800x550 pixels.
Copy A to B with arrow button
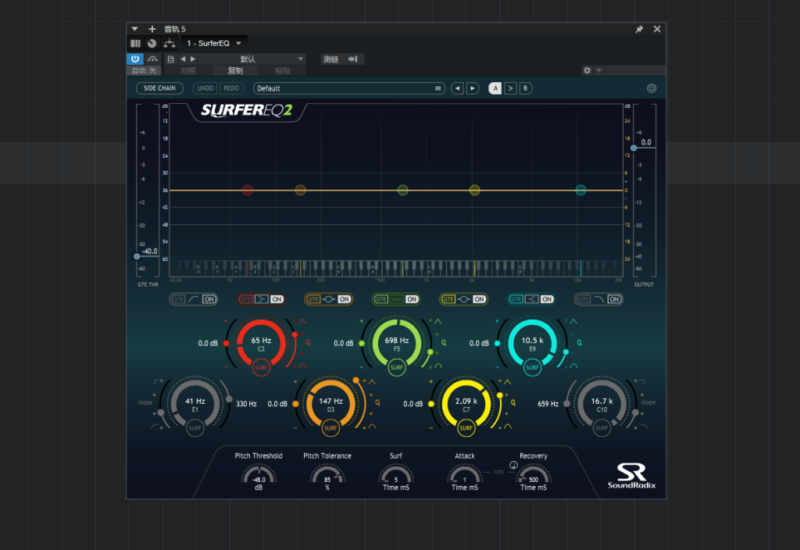tap(510, 88)
